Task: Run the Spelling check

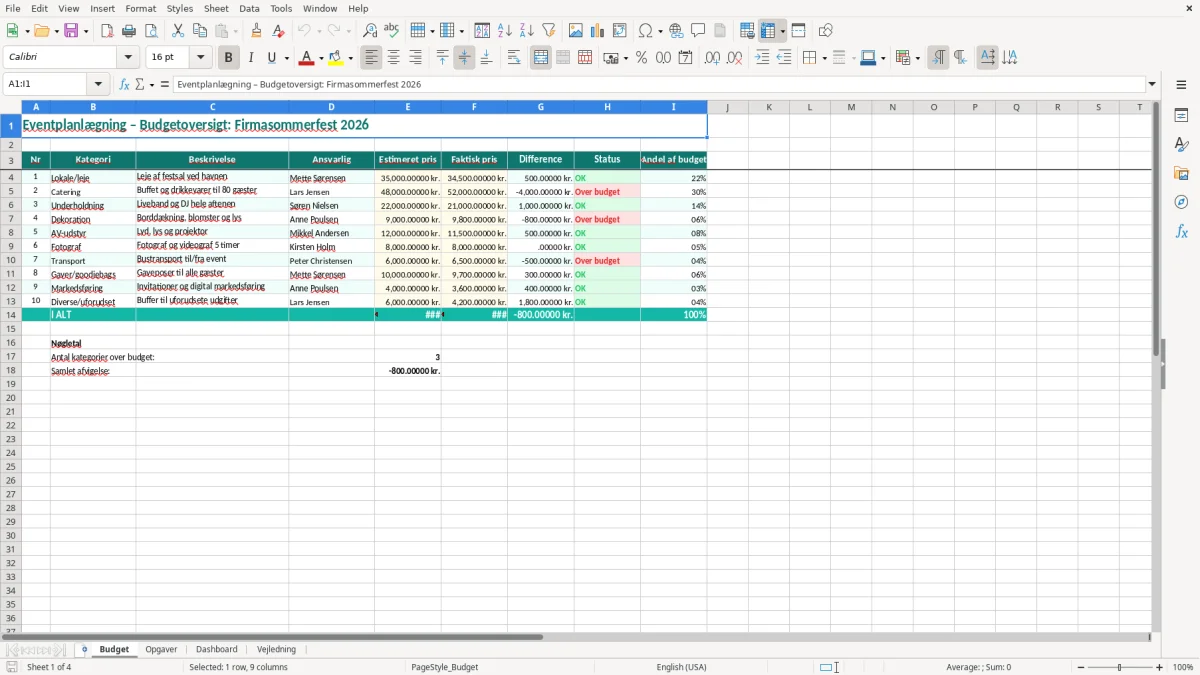Action: (392, 31)
